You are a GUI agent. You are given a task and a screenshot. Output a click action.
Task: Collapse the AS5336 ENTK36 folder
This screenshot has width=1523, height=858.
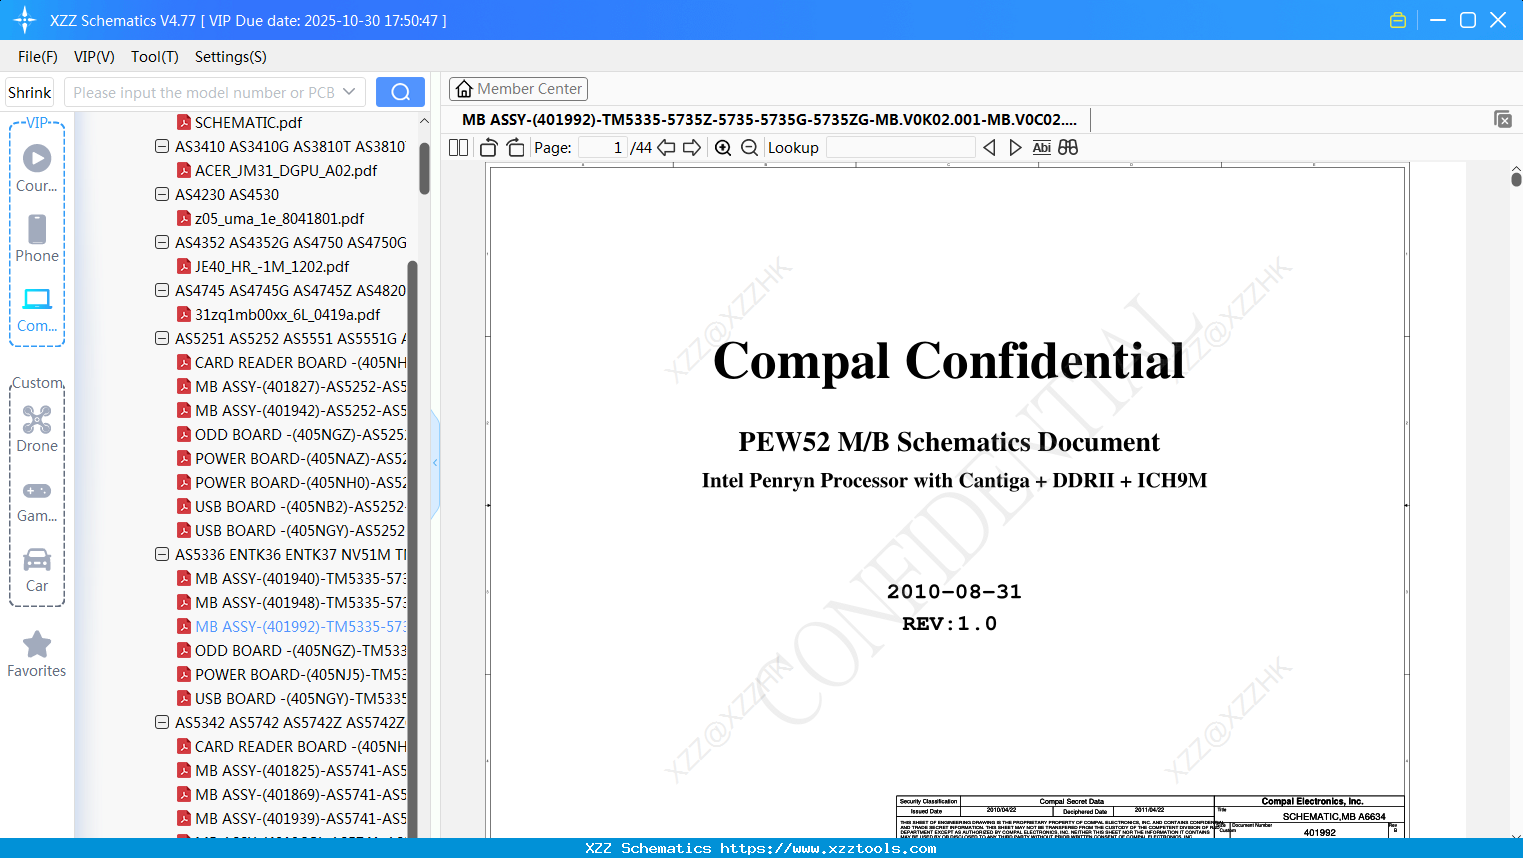(162, 554)
